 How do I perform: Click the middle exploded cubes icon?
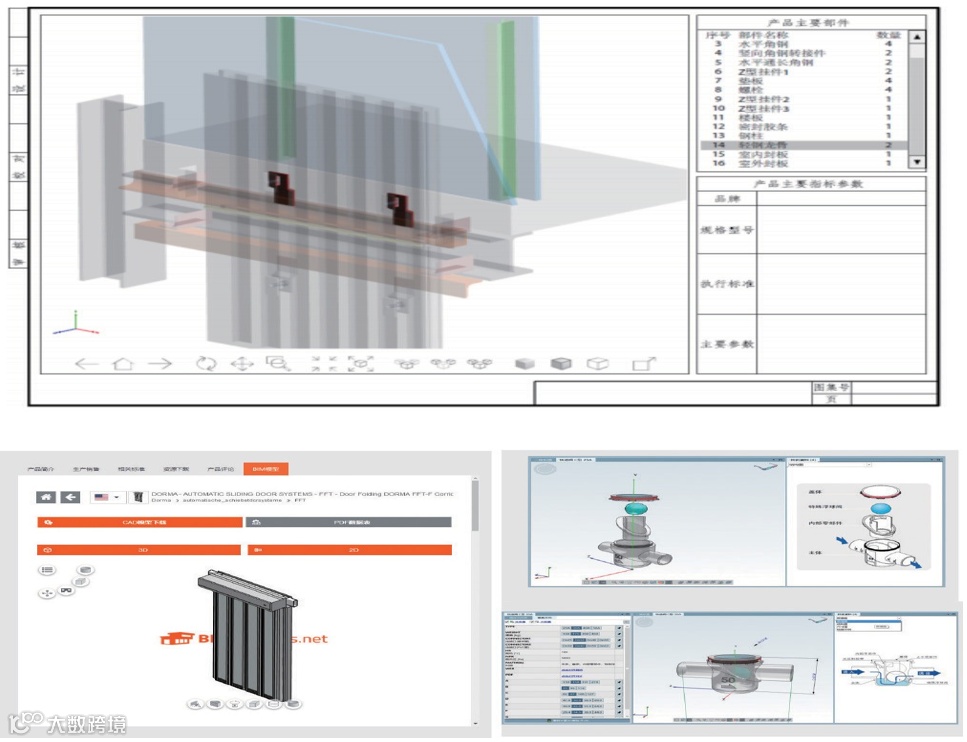(443, 363)
